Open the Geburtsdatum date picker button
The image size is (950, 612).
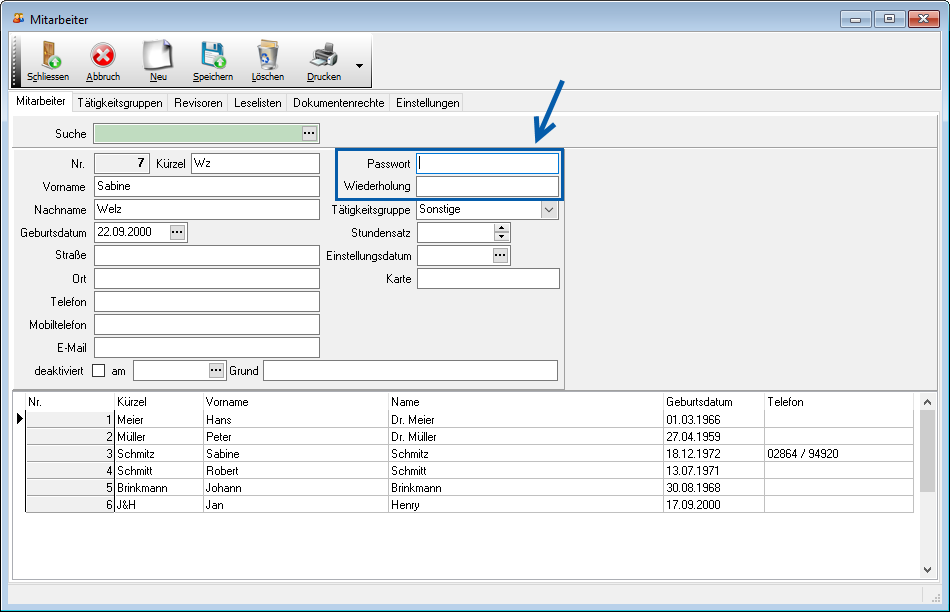click(x=177, y=232)
